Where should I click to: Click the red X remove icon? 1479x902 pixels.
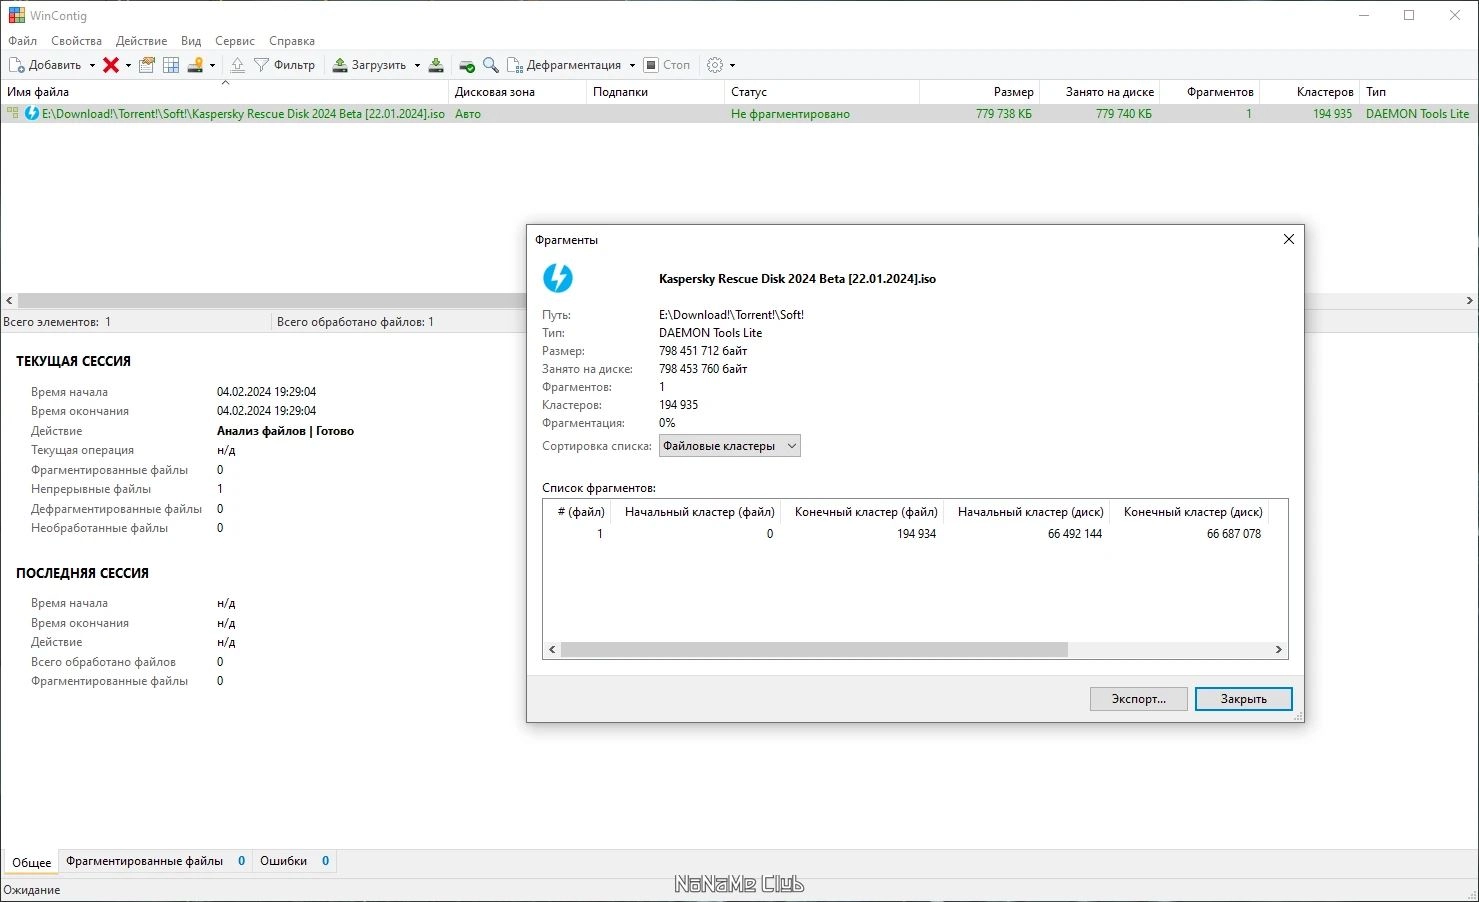tap(111, 65)
